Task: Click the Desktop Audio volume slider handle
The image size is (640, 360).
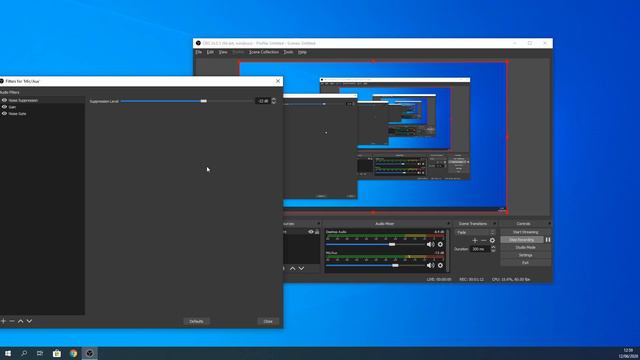Action: click(x=392, y=244)
